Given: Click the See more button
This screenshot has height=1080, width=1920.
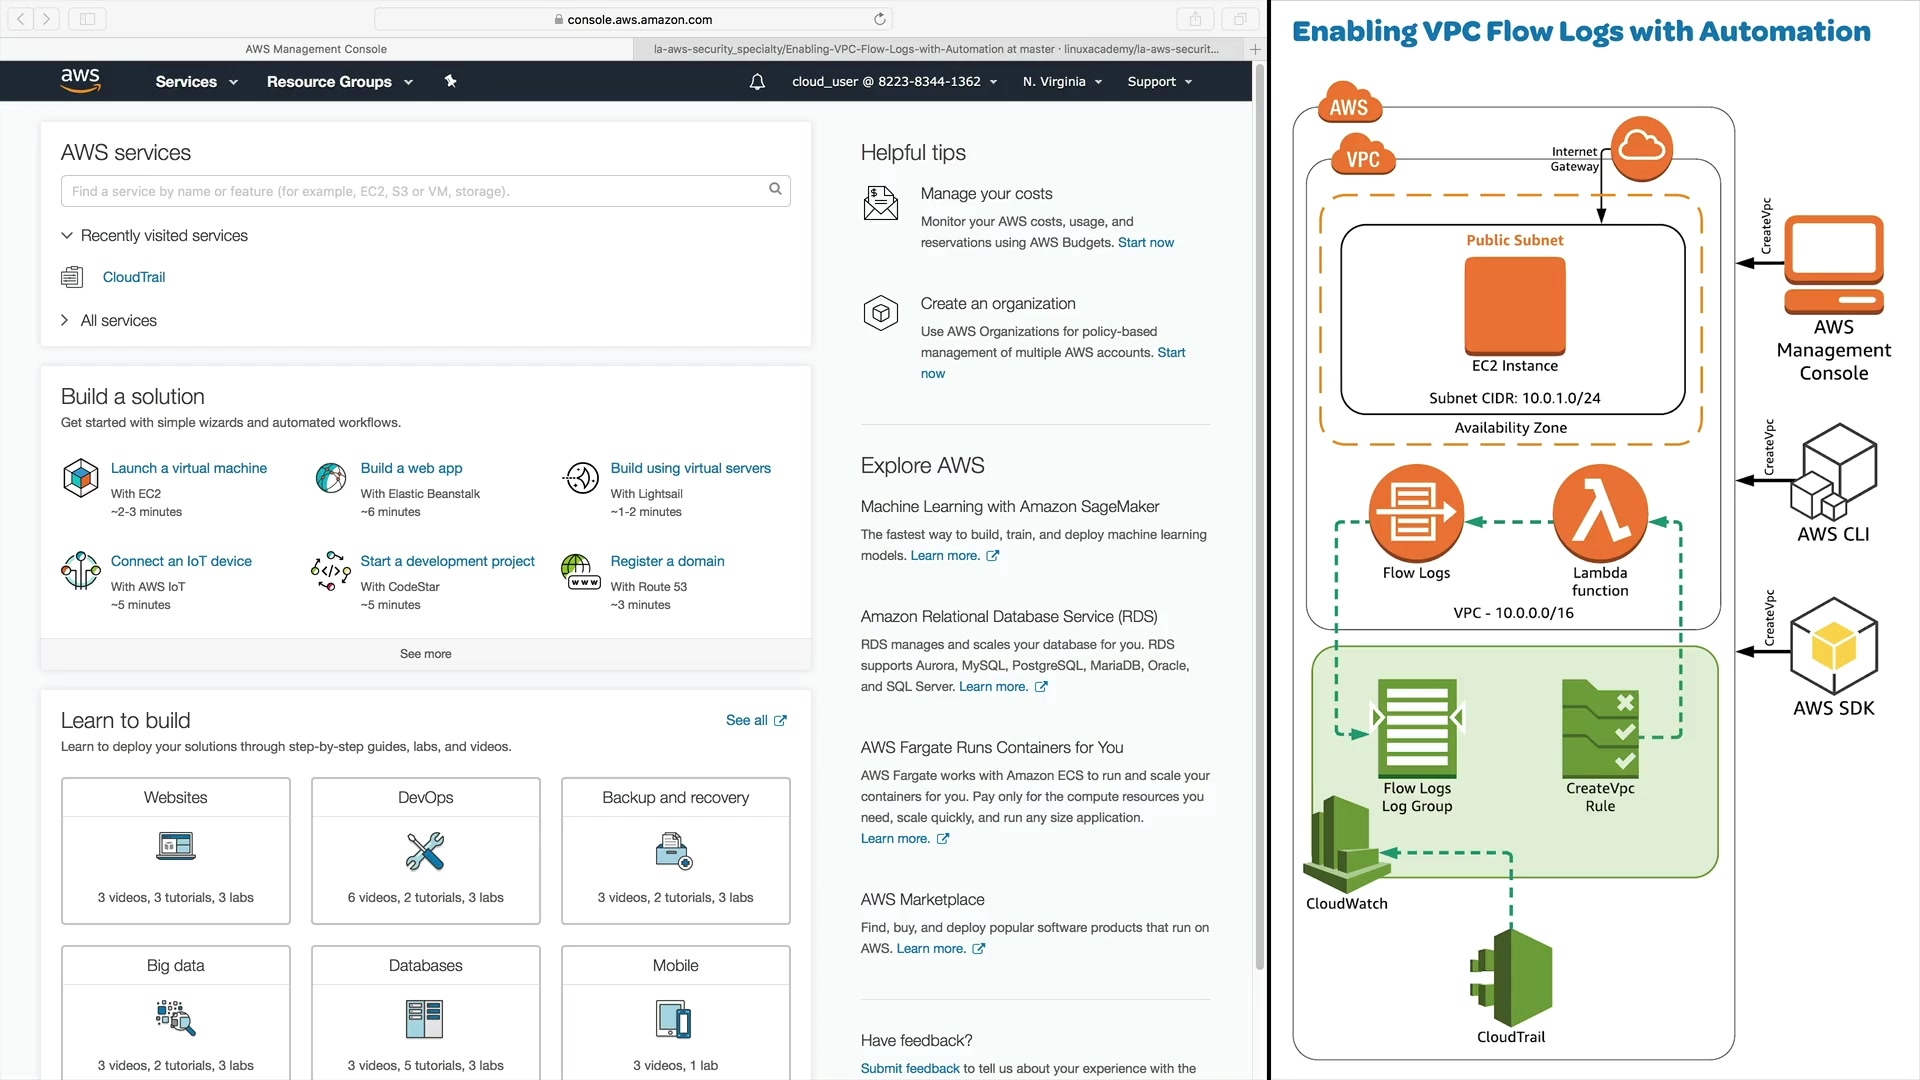Looking at the screenshot, I should 425,654.
